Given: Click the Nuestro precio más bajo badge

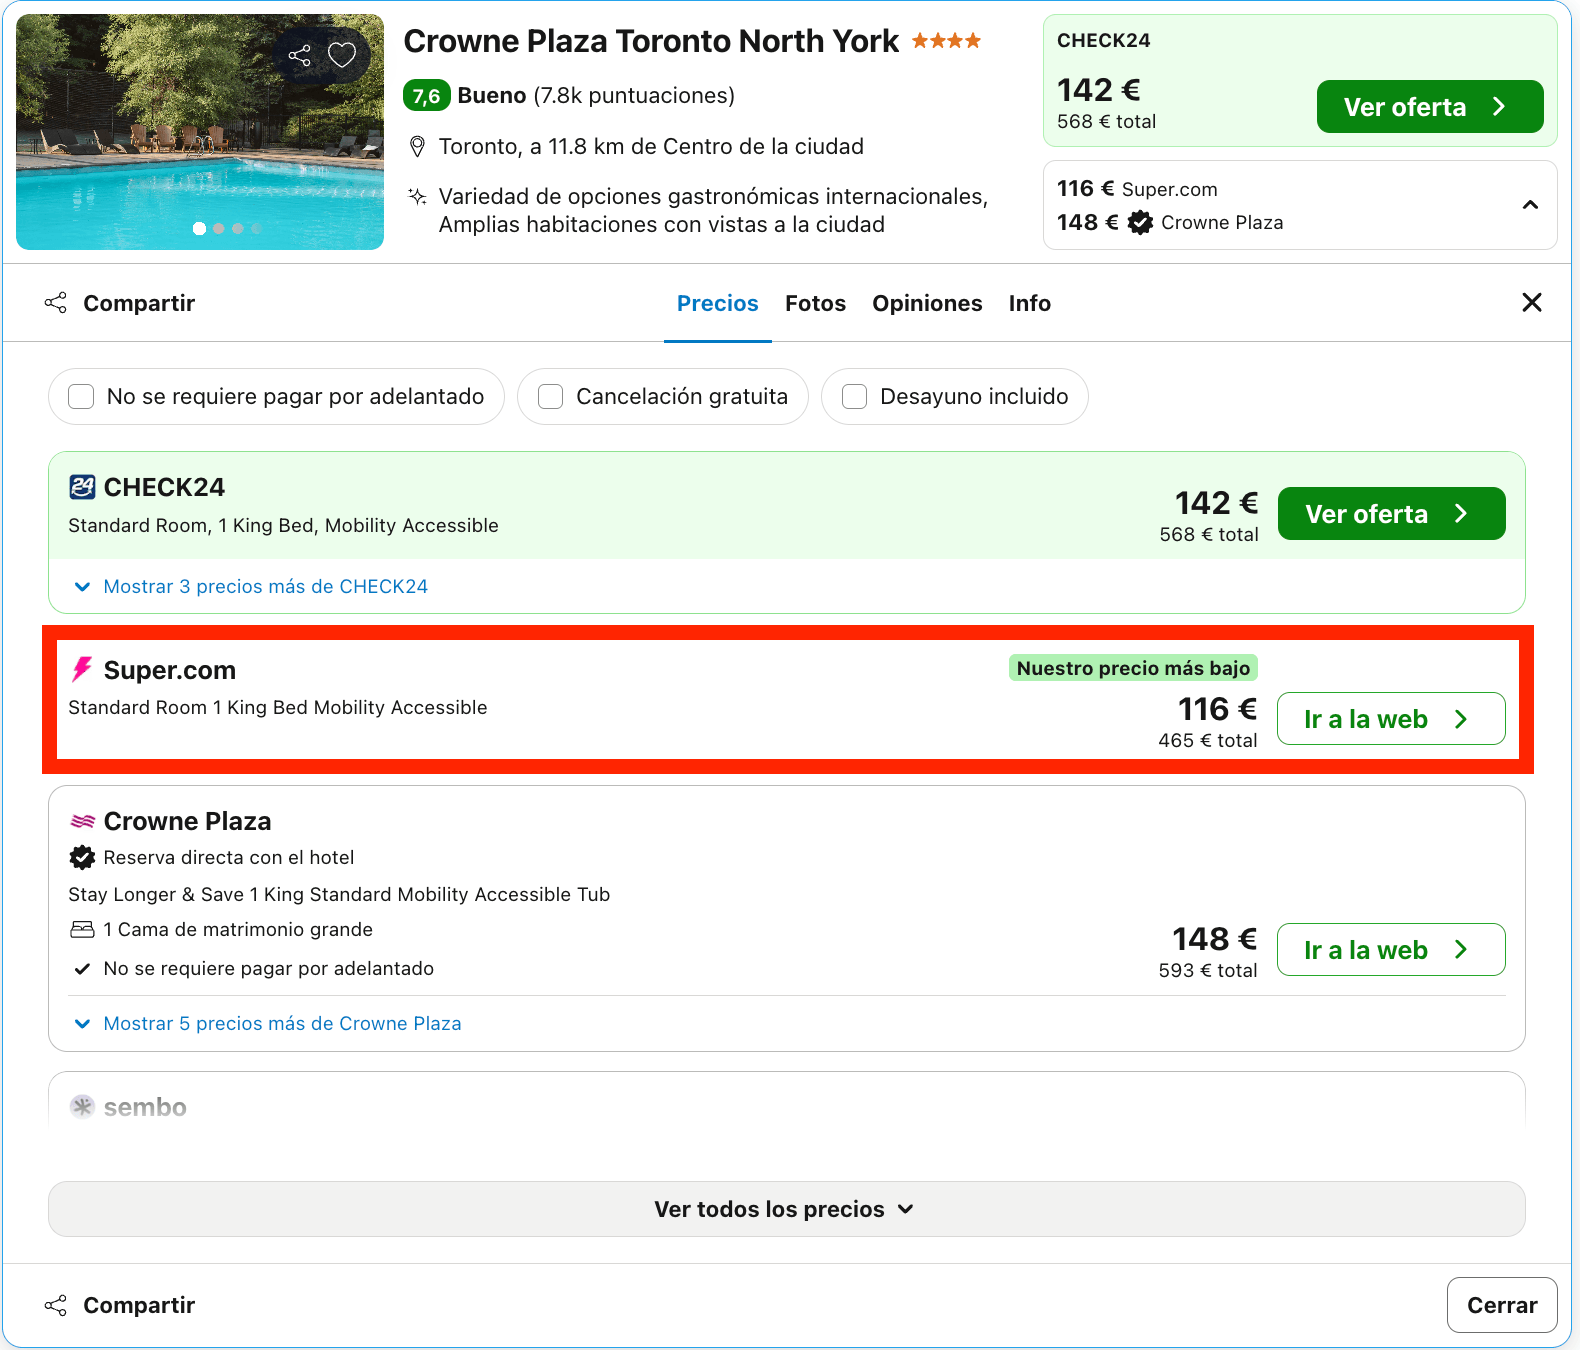Looking at the screenshot, I should 1133,668.
